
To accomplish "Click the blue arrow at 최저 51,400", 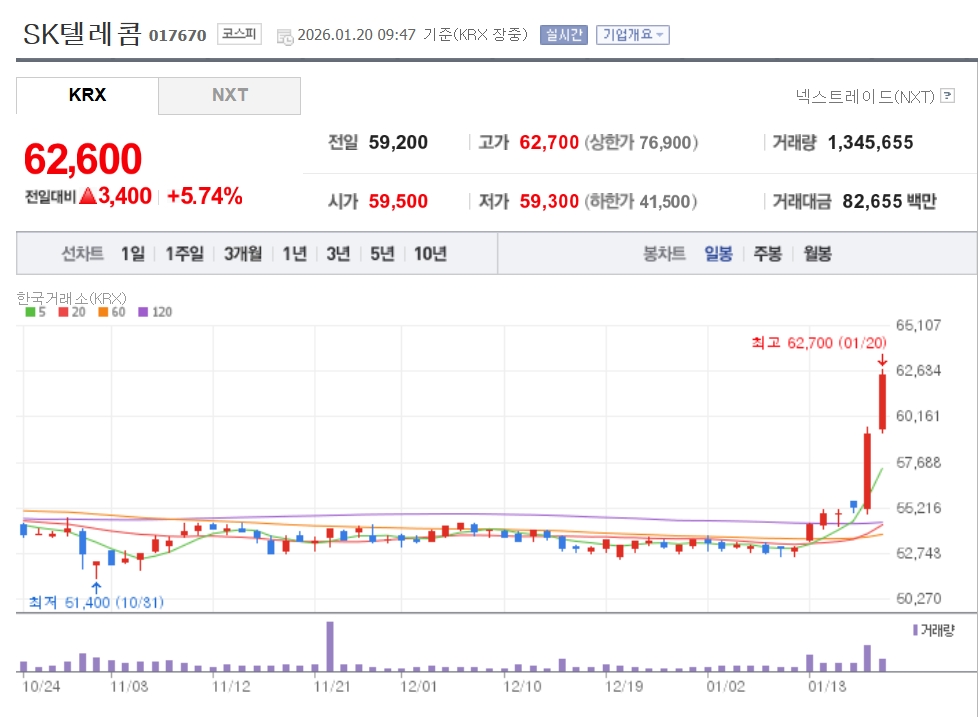I will 96,587.
